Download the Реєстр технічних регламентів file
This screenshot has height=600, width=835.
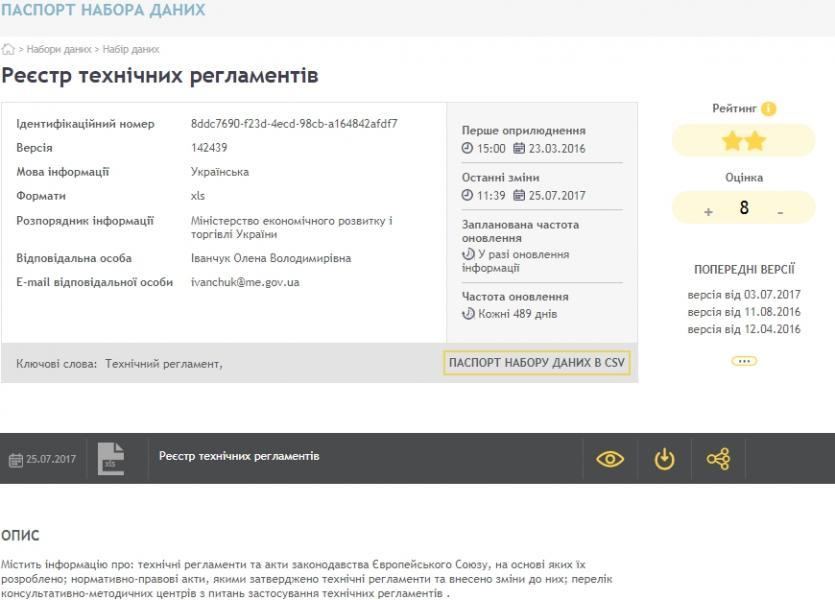point(664,459)
